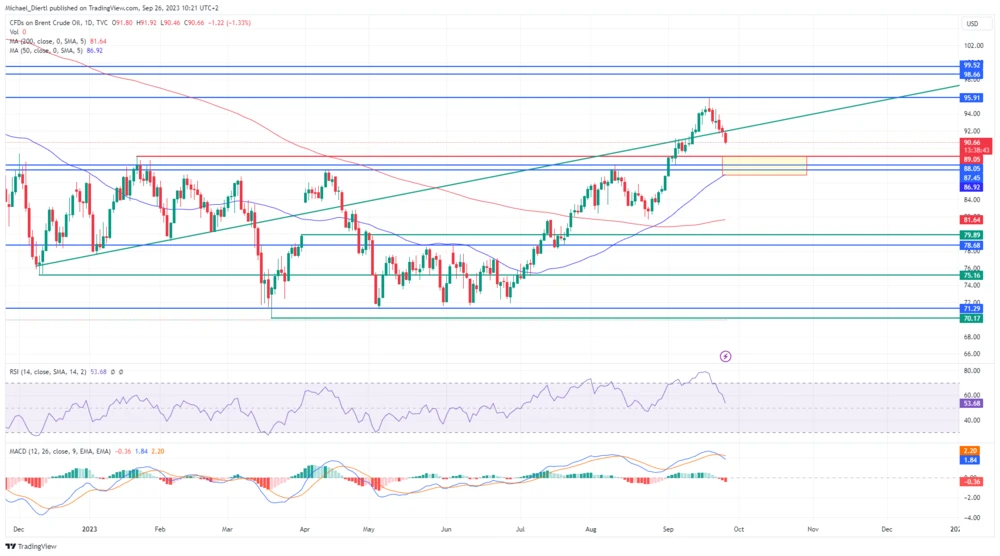The image size is (1000, 556).
Task: Click the blue MACD value tag 1.84
Action: pyautogui.click(x=970, y=460)
